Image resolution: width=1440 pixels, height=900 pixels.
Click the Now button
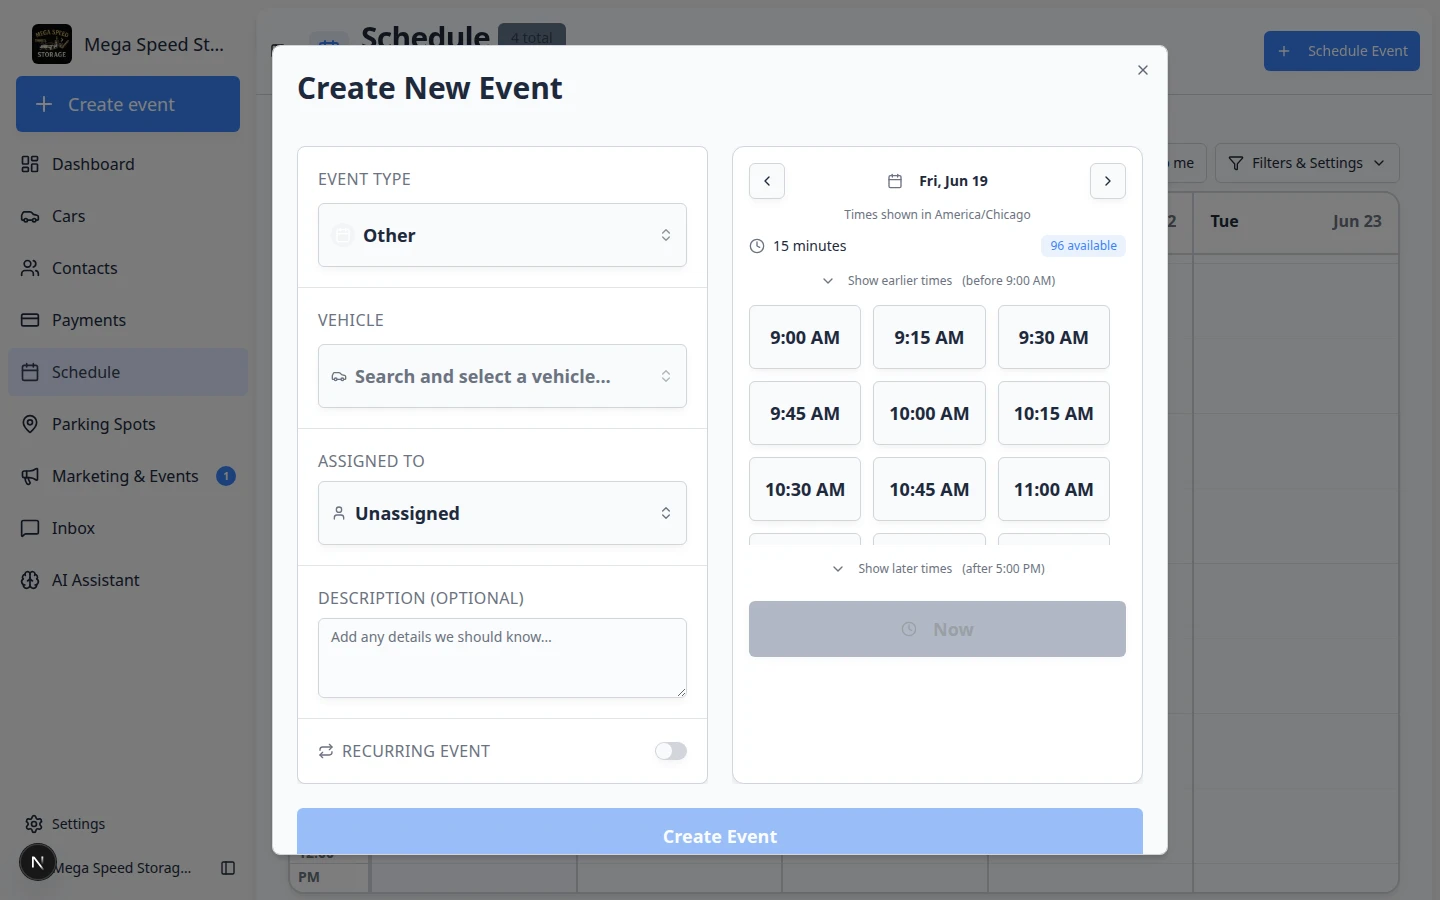(x=937, y=629)
